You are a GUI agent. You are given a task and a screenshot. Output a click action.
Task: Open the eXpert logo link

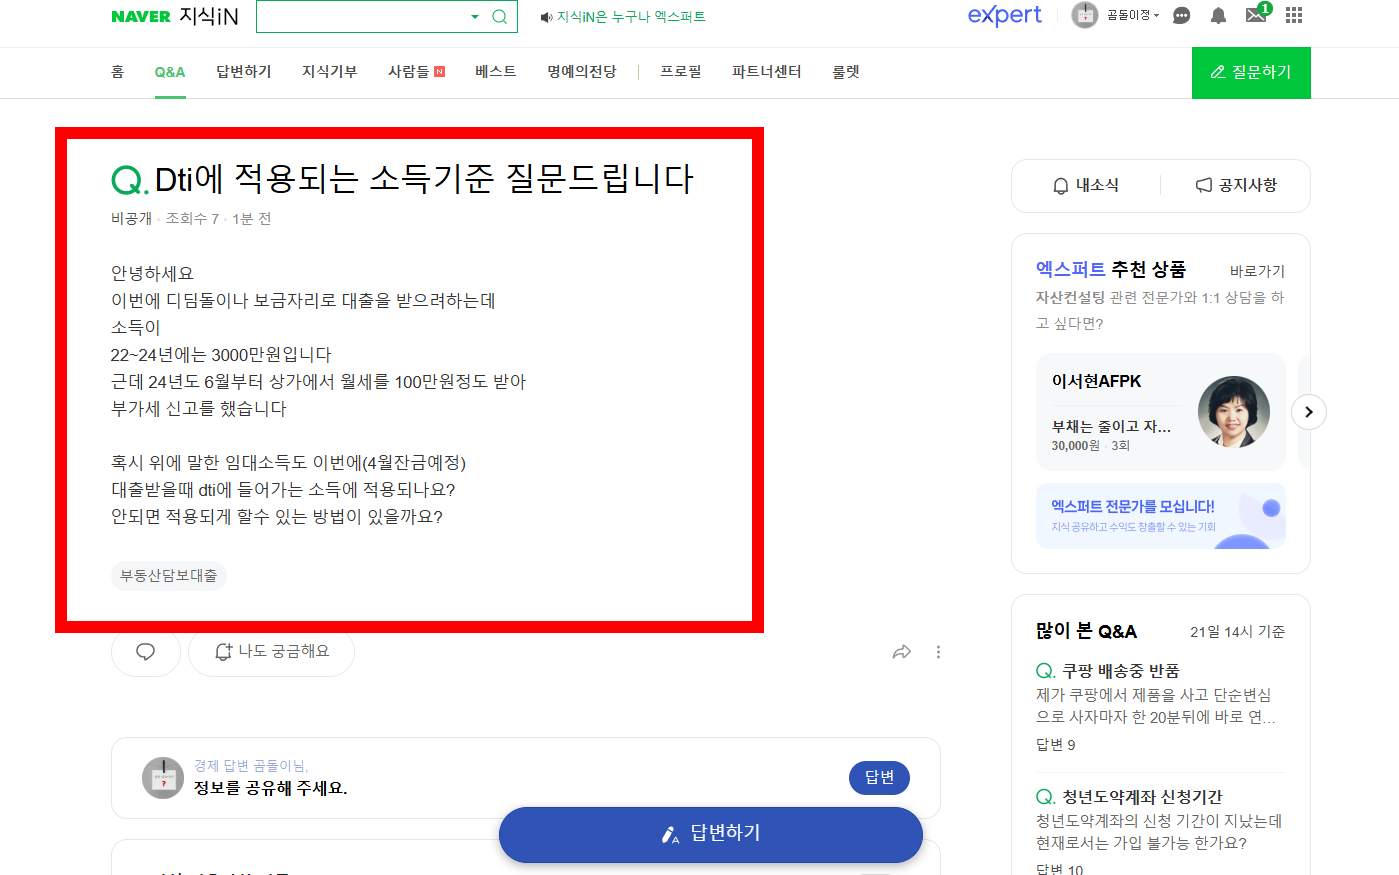click(x=1004, y=15)
